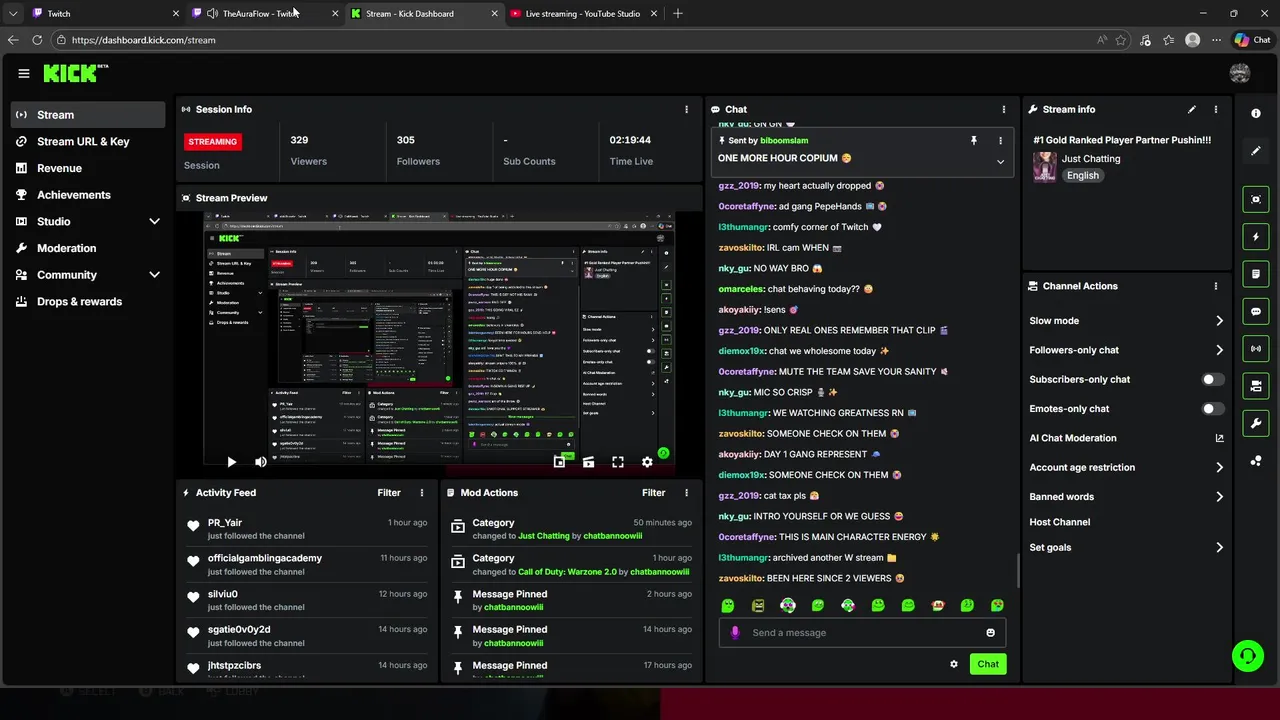Open browser tab search dropdown
Image resolution: width=1280 pixels, height=720 pixels.
pos(13,13)
